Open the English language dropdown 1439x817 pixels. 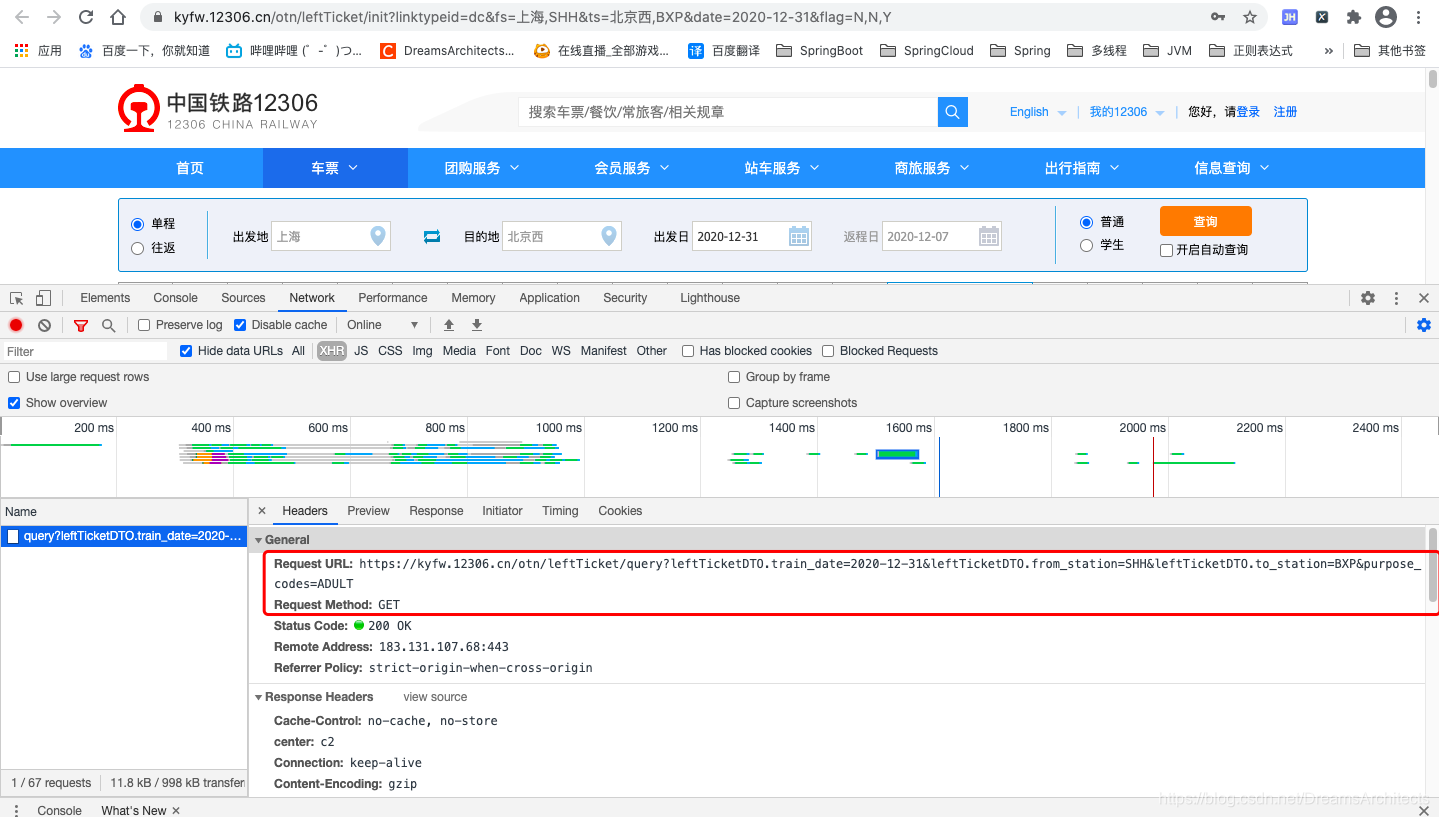(x=1038, y=112)
